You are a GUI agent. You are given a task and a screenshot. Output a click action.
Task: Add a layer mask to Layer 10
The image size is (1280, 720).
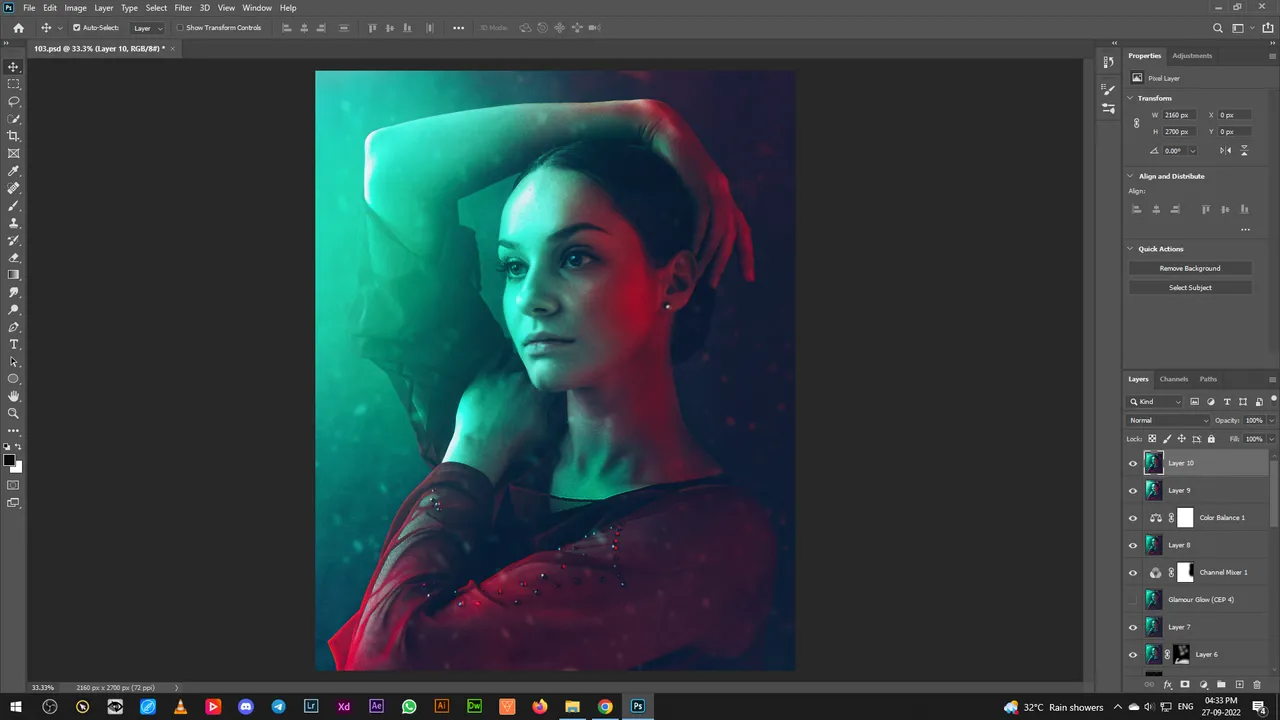coord(1185,685)
